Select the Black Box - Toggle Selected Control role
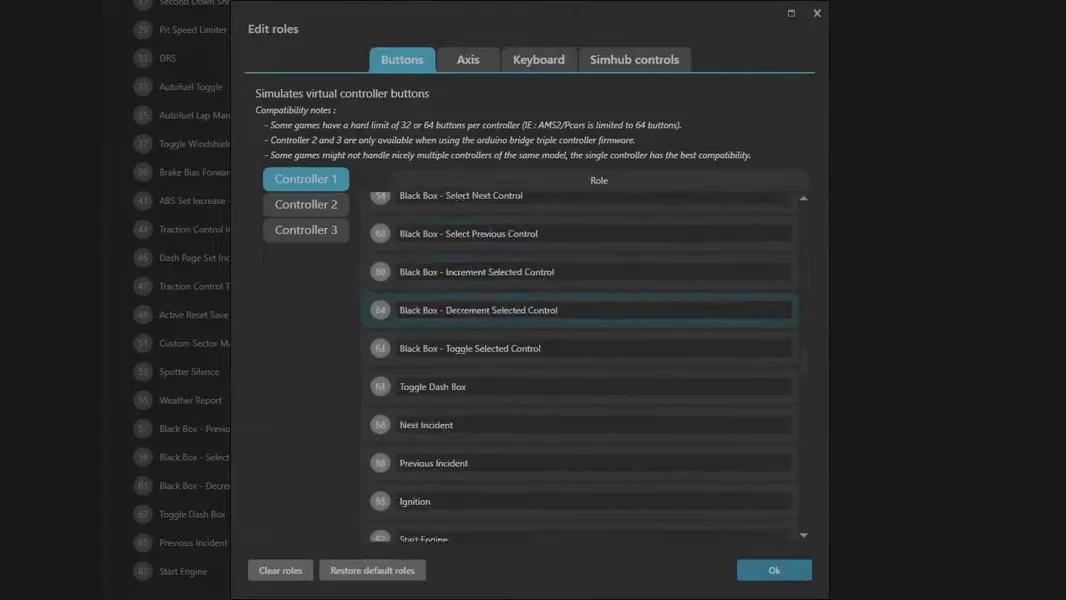The image size is (1066, 600). 594,349
